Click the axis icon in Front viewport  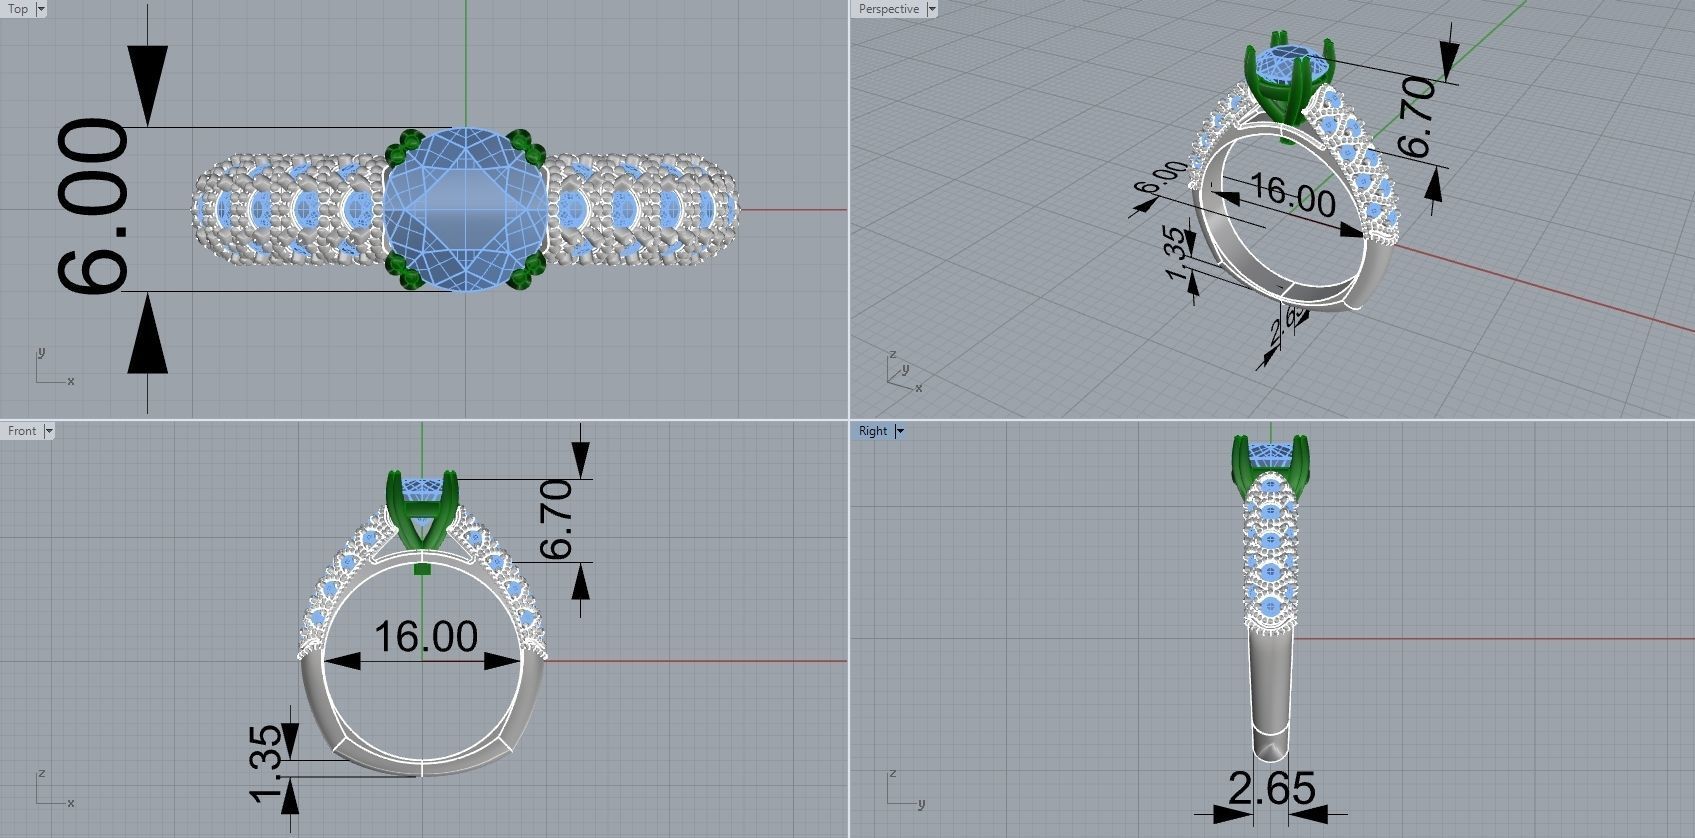tap(54, 788)
